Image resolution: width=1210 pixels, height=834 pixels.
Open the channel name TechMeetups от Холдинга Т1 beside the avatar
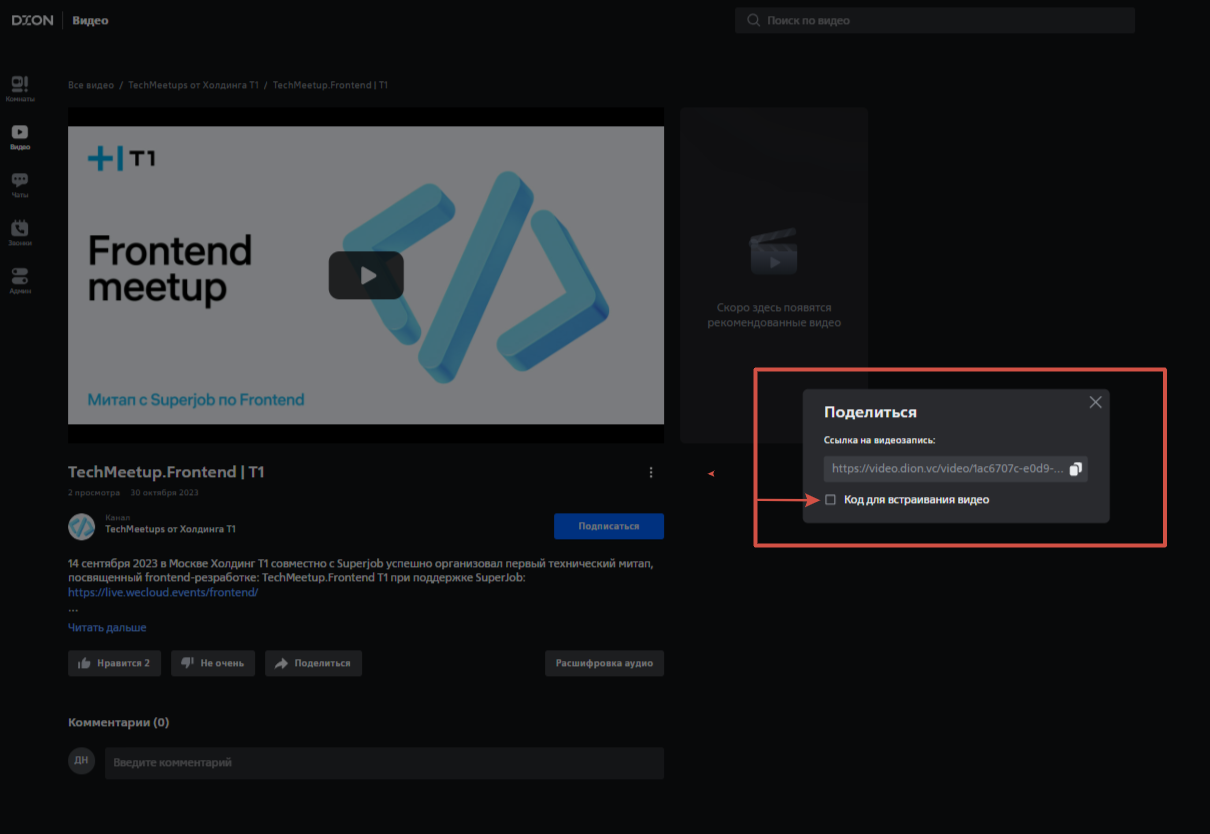click(171, 529)
